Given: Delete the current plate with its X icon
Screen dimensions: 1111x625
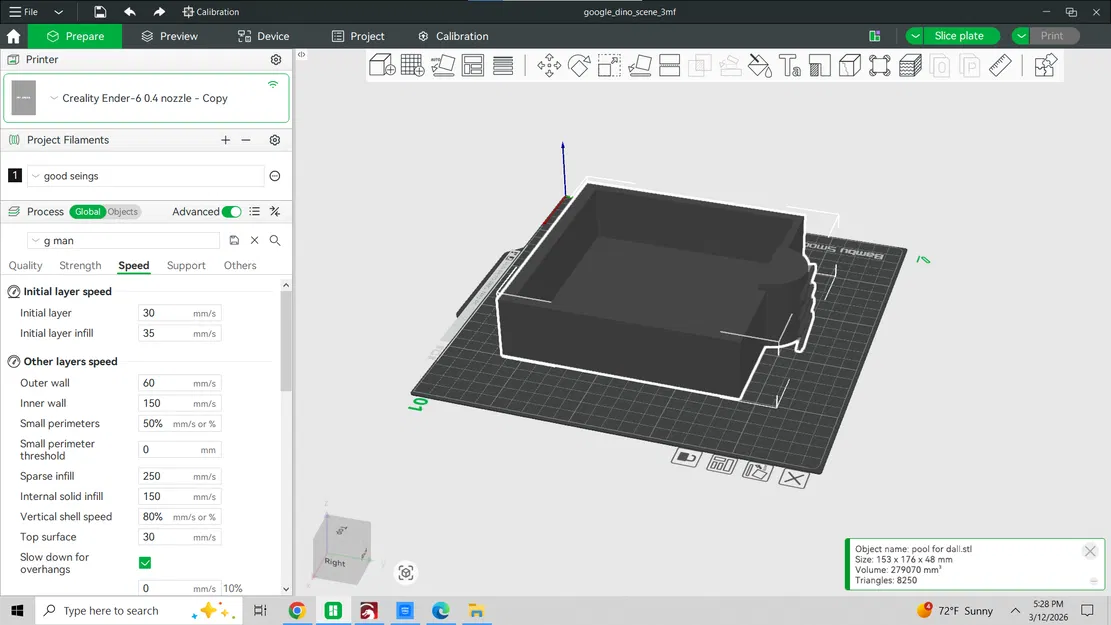Looking at the screenshot, I should pyautogui.click(x=794, y=479).
